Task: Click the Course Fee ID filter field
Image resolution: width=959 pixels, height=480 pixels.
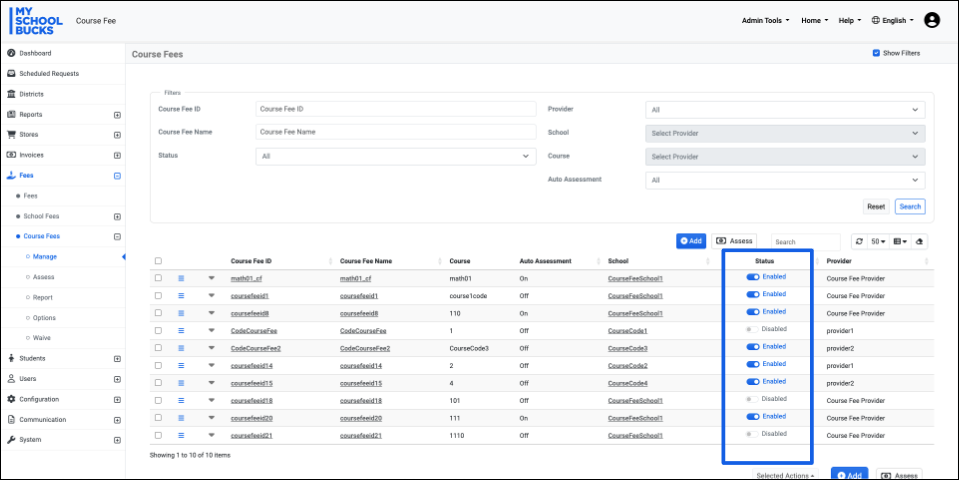Action: click(396, 109)
